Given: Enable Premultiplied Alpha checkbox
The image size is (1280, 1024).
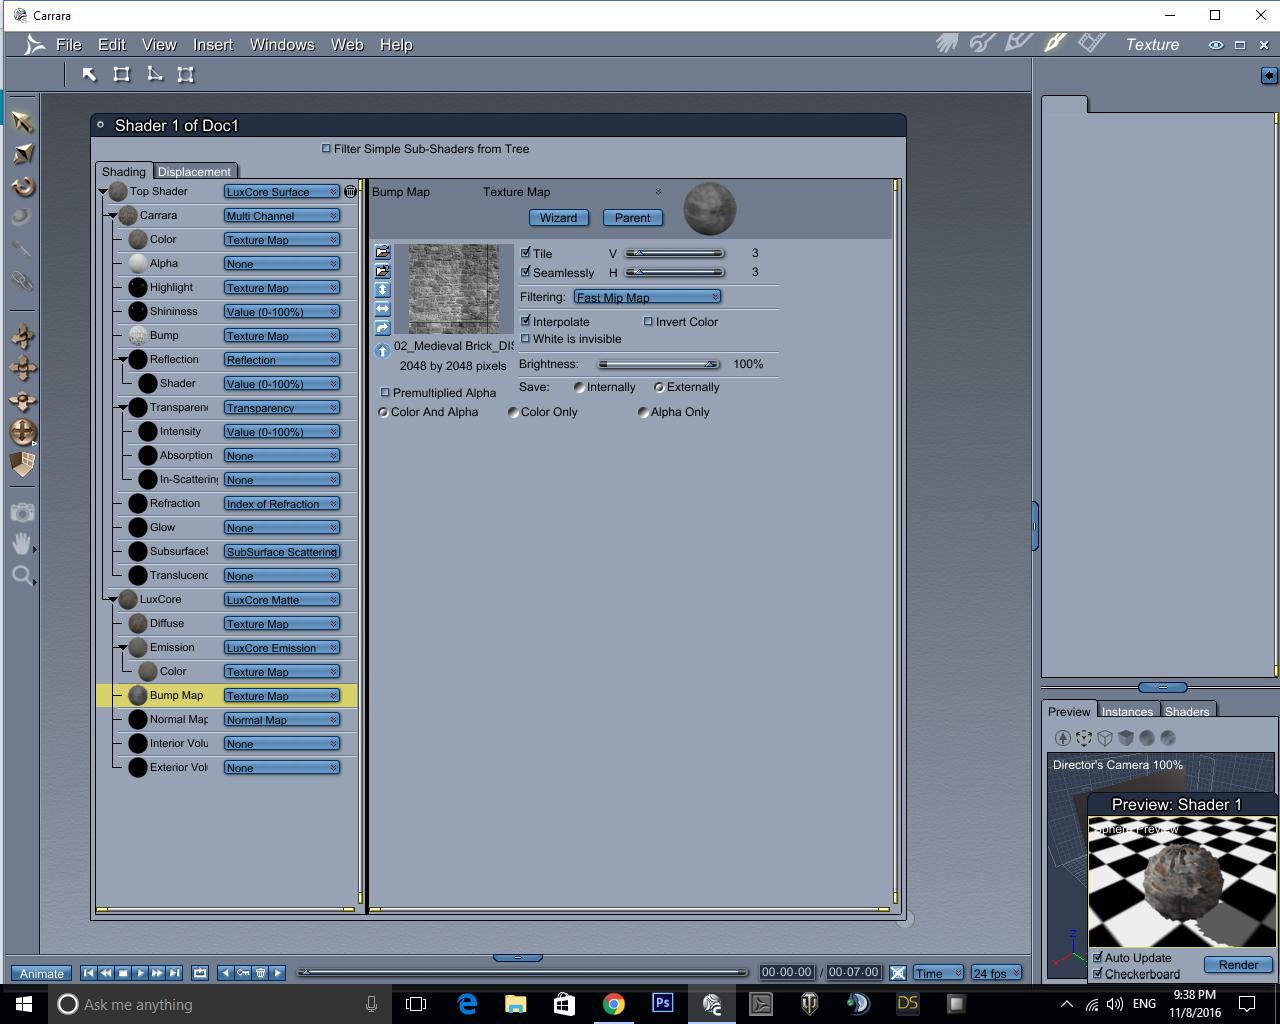Looking at the screenshot, I should (385, 392).
